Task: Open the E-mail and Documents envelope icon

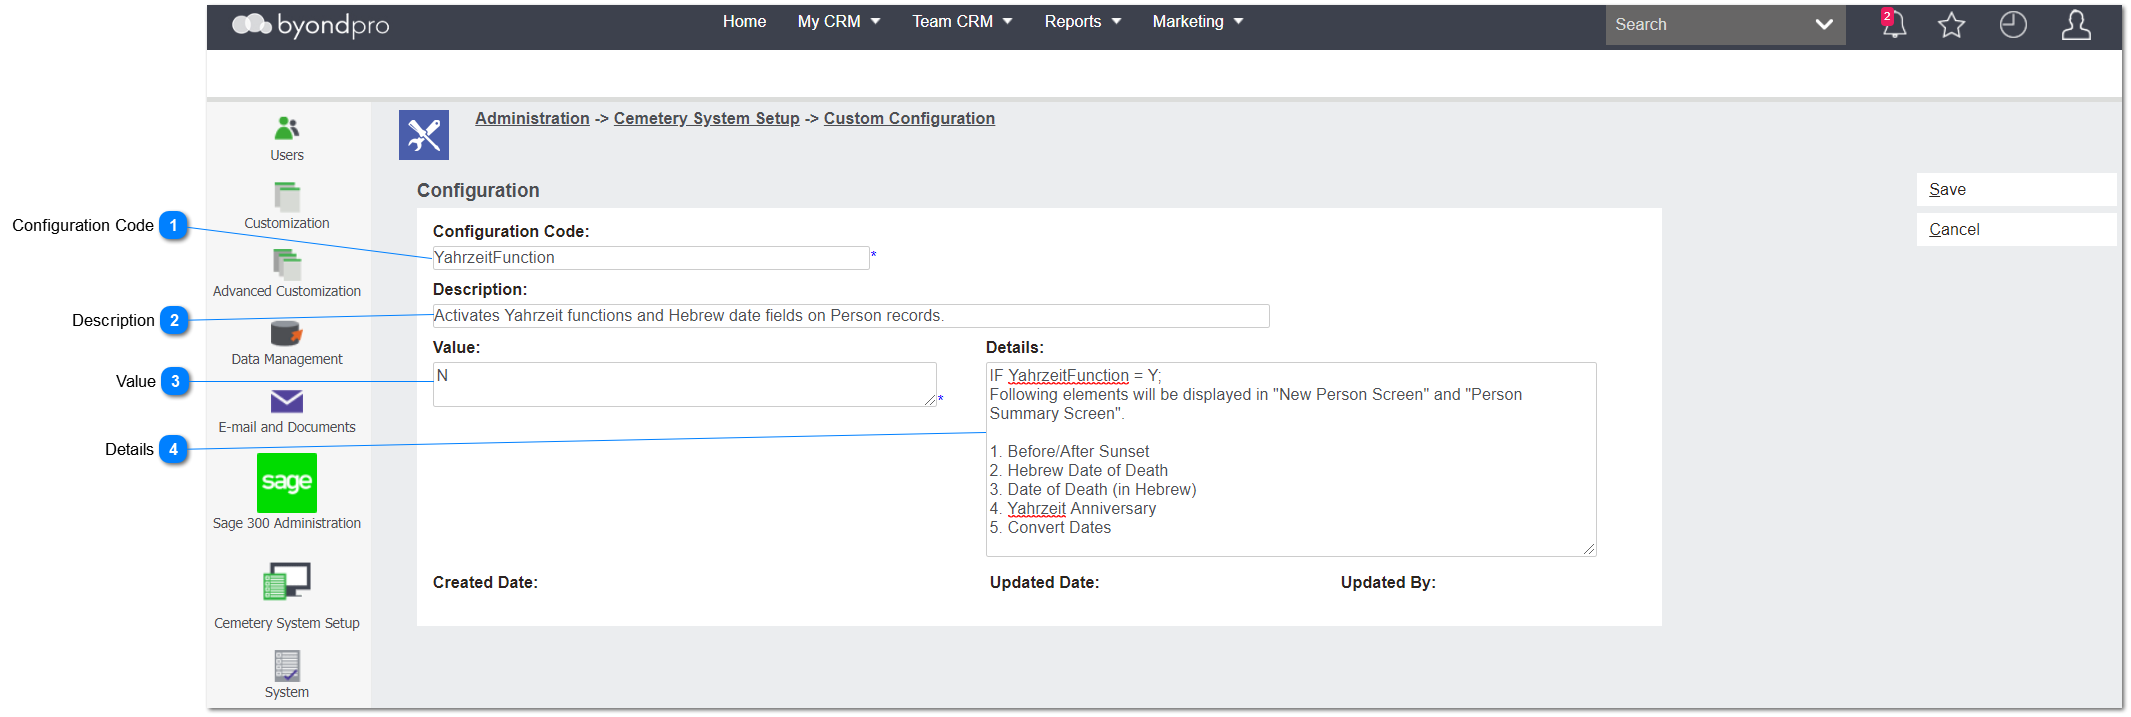Action: [287, 401]
